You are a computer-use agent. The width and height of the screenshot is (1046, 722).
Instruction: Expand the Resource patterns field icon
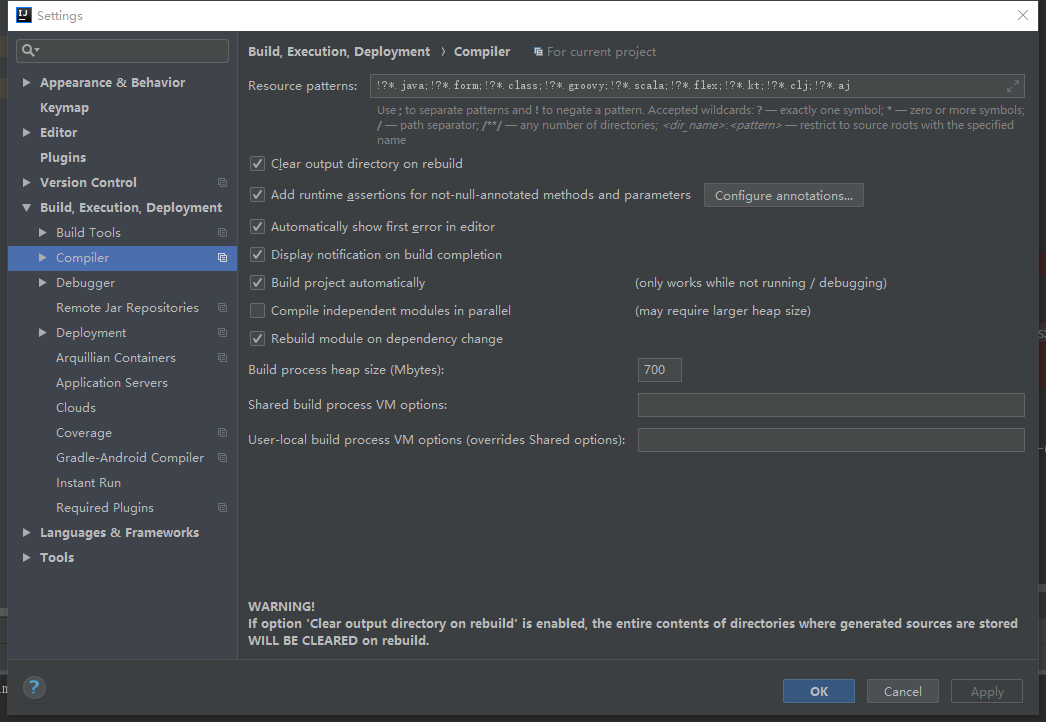pos(1012,86)
